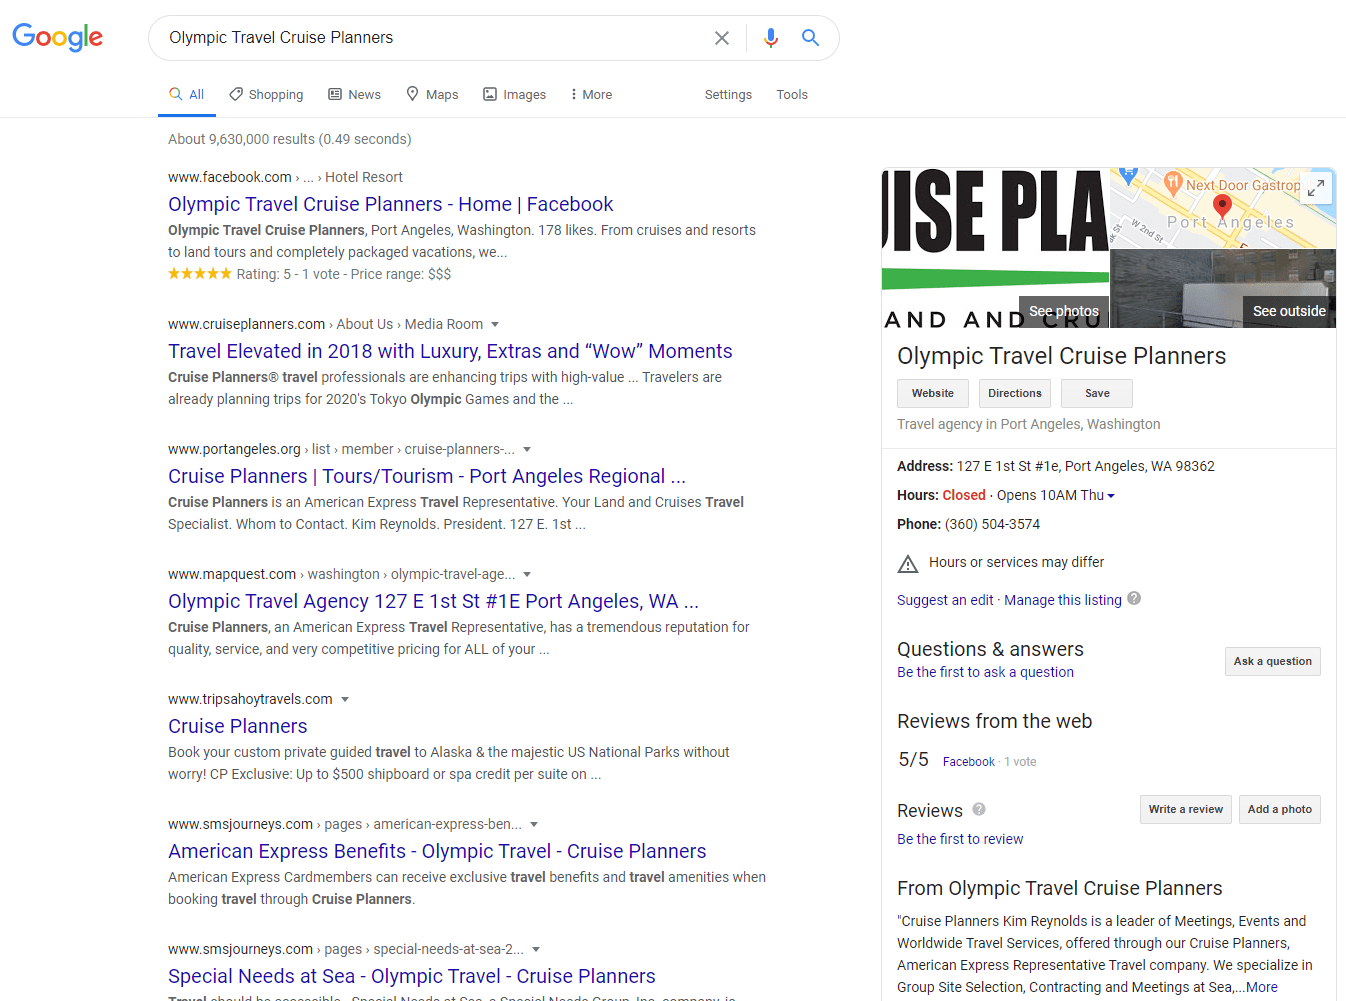1346x1001 pixels.
Task: Open the Facebook review source link
Action: click(969, 762)
